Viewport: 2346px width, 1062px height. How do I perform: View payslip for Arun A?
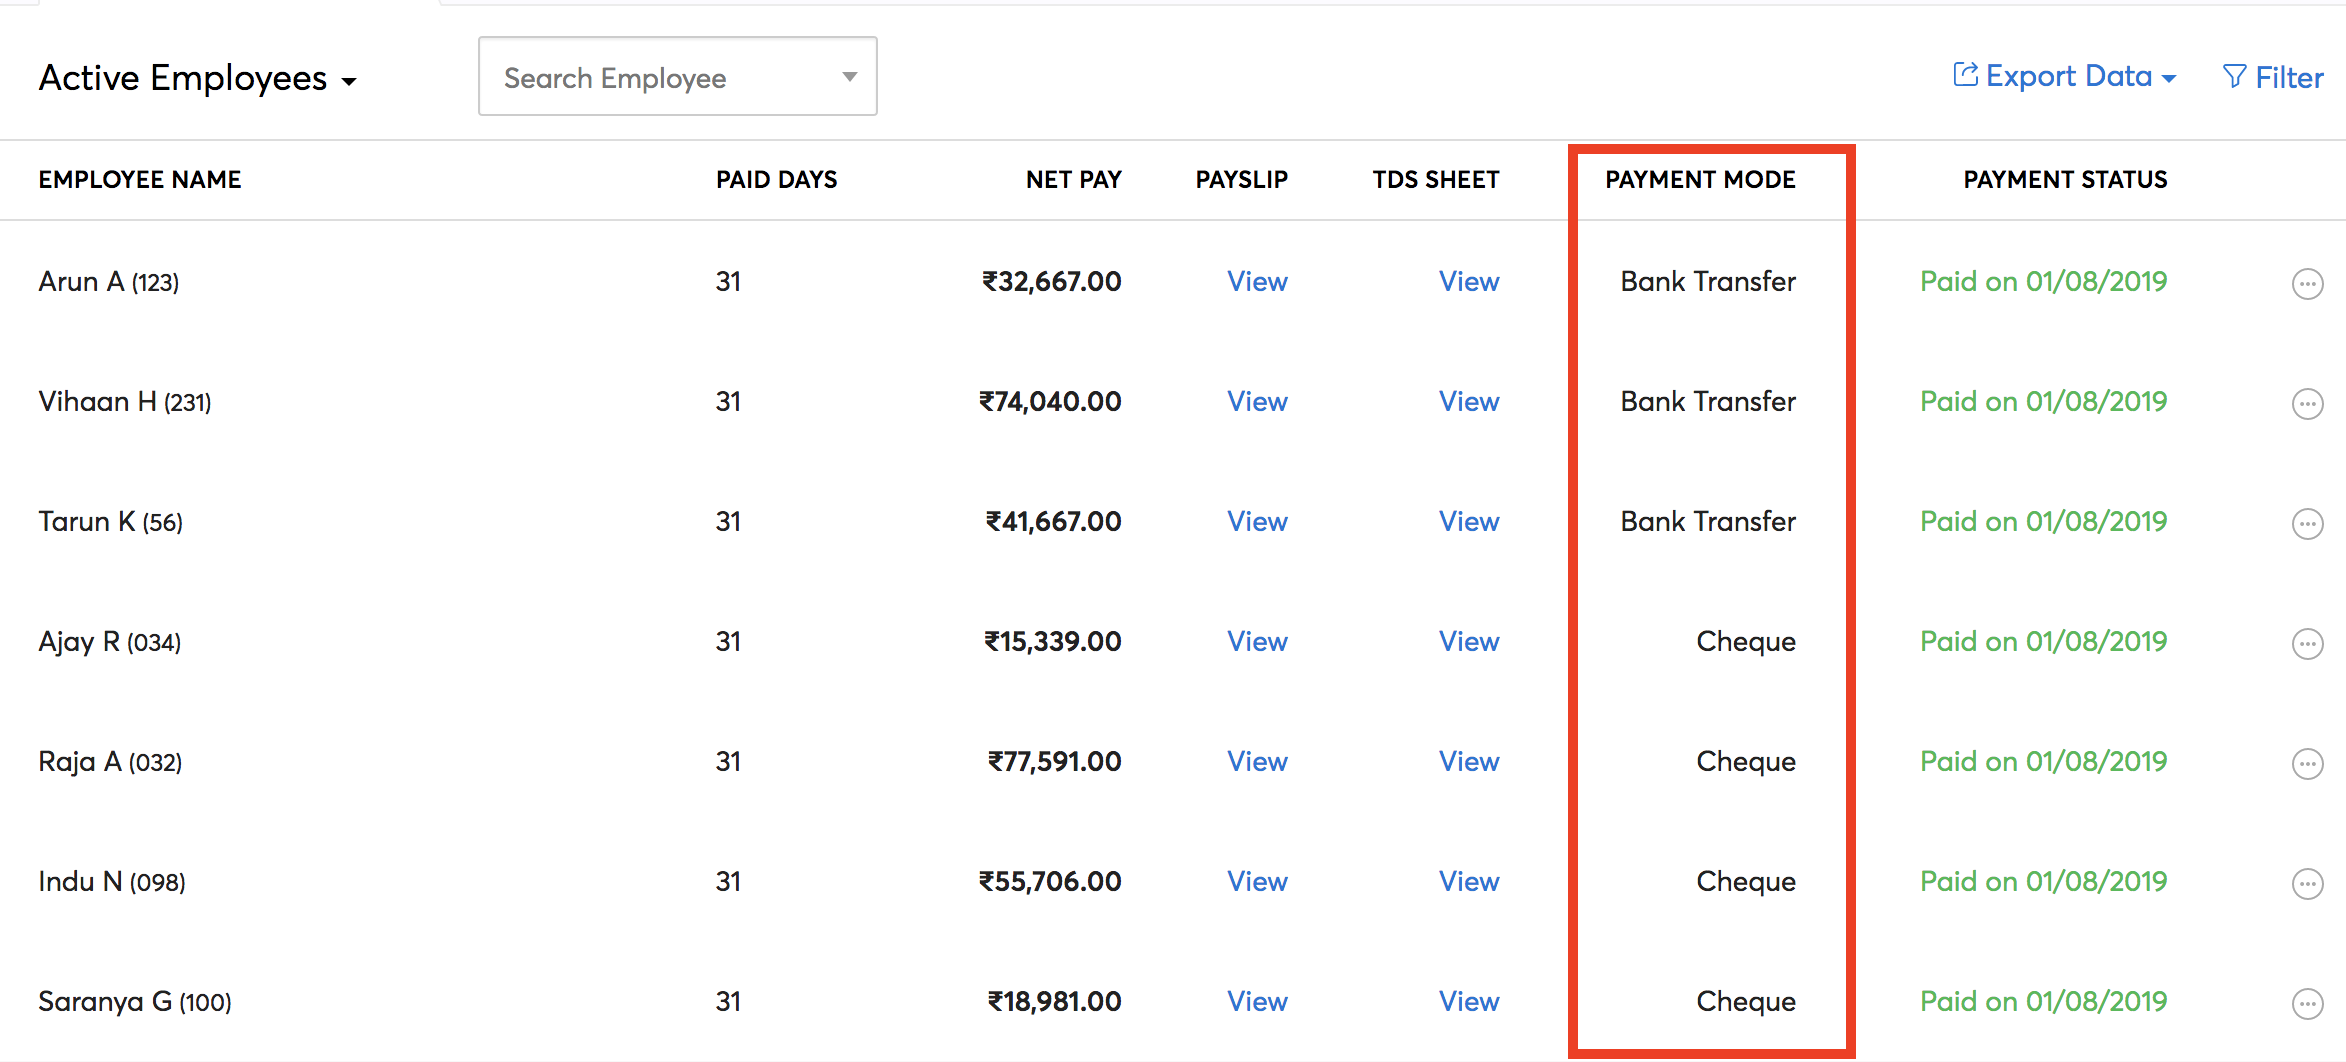pyautogui.click(x=1257, y=282)
